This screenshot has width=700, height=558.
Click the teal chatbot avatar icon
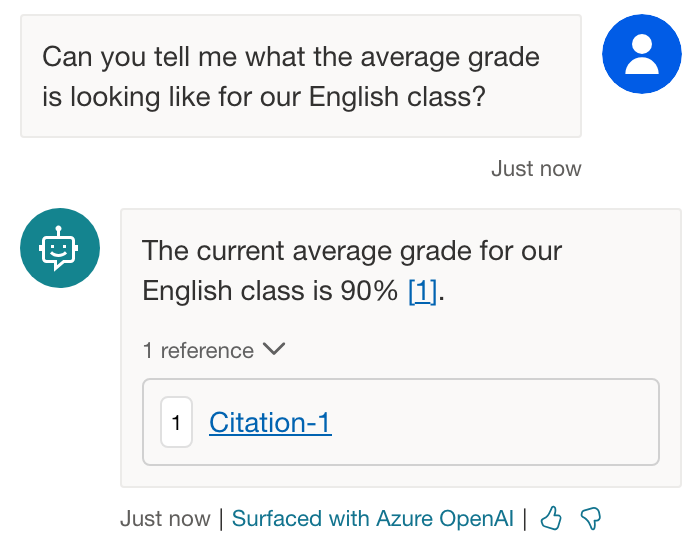coord(60,248)
